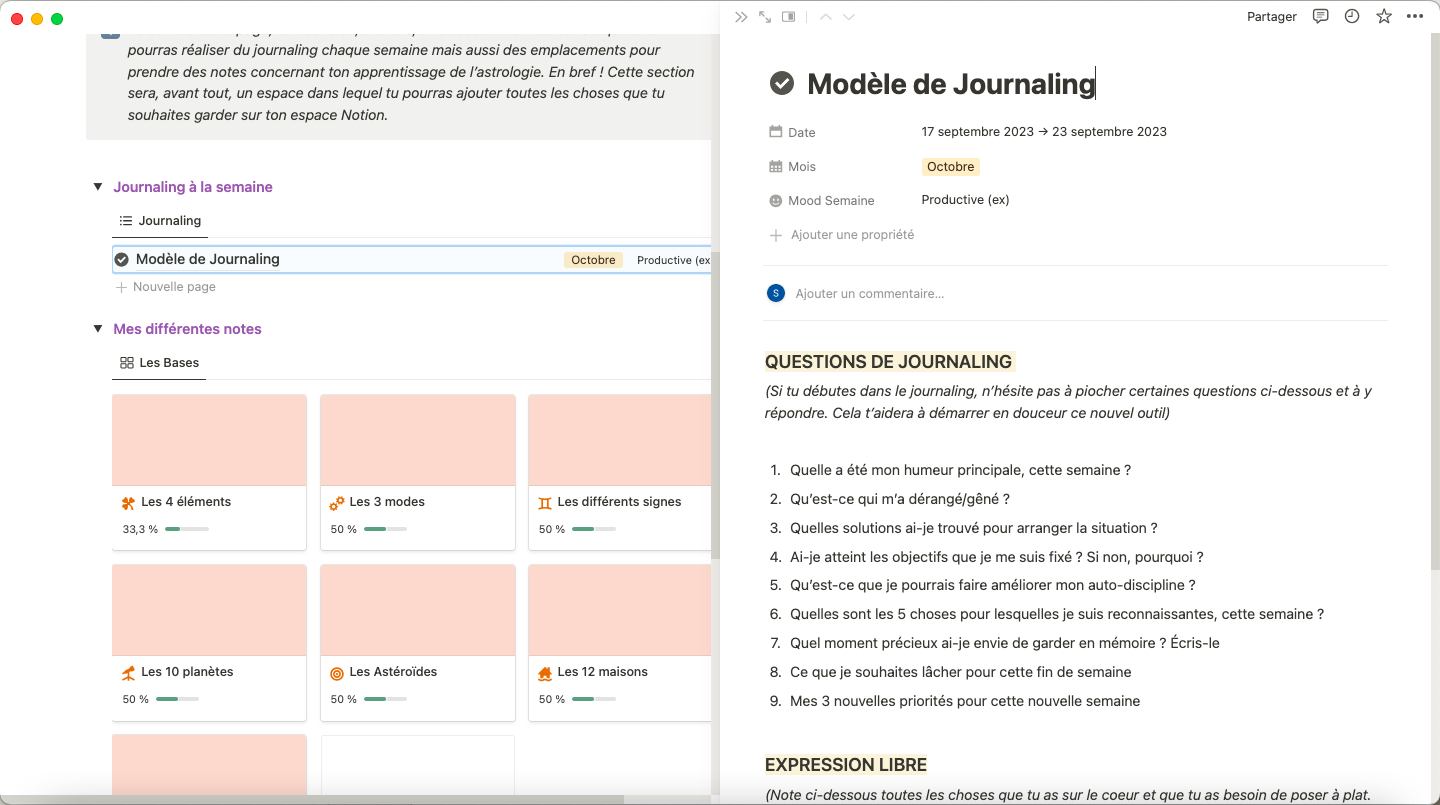Click the peek mode layout switch icon
Viewport: 1440px width, 805px height.
[x=789, y=17]
